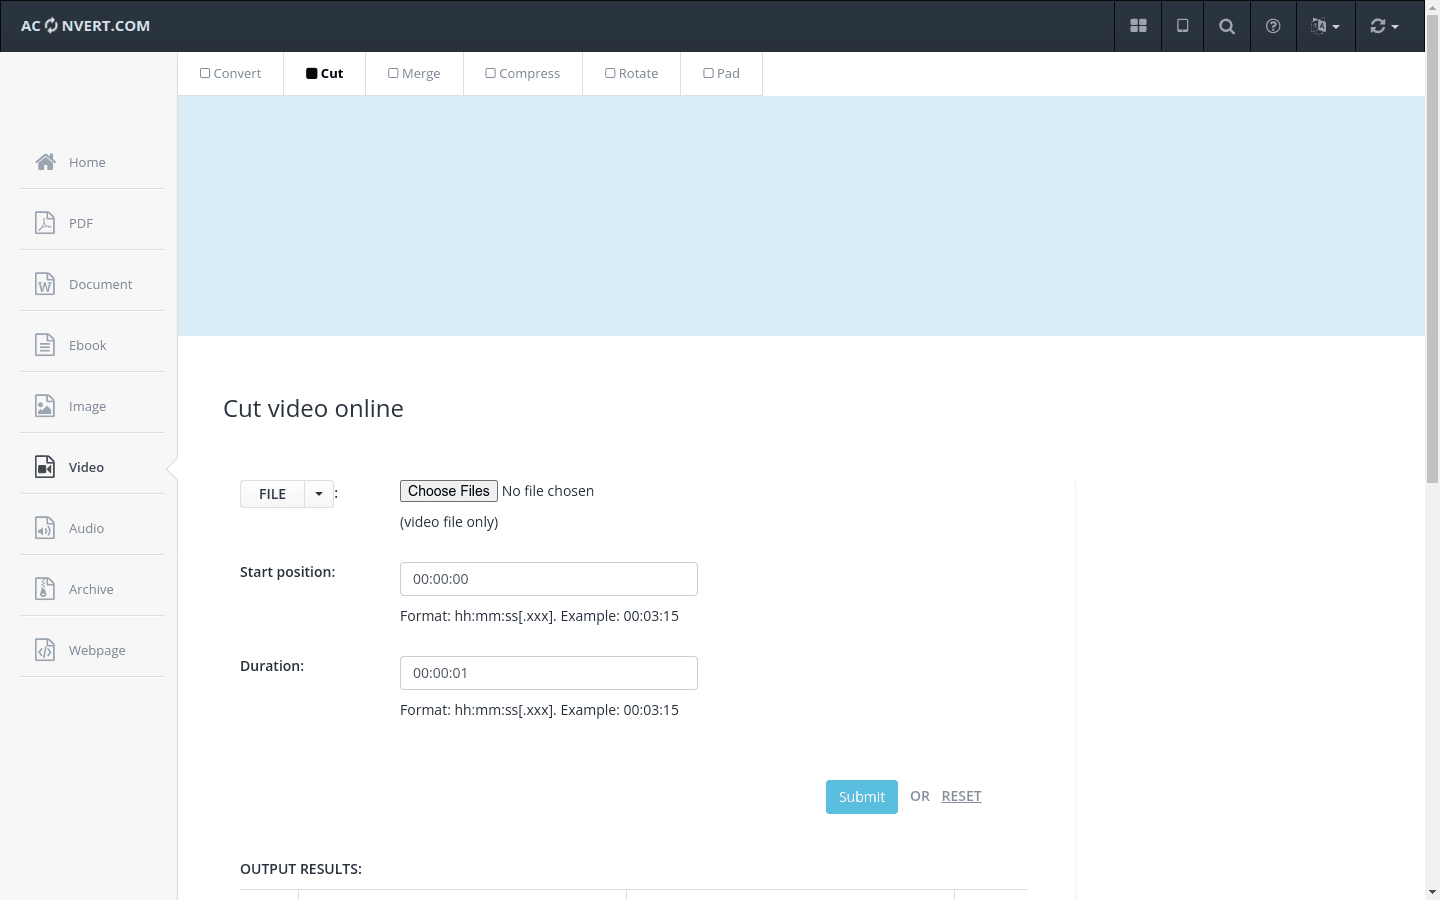Click the Start position input field
1440x900 pixels.
click(x=548, y=579)
